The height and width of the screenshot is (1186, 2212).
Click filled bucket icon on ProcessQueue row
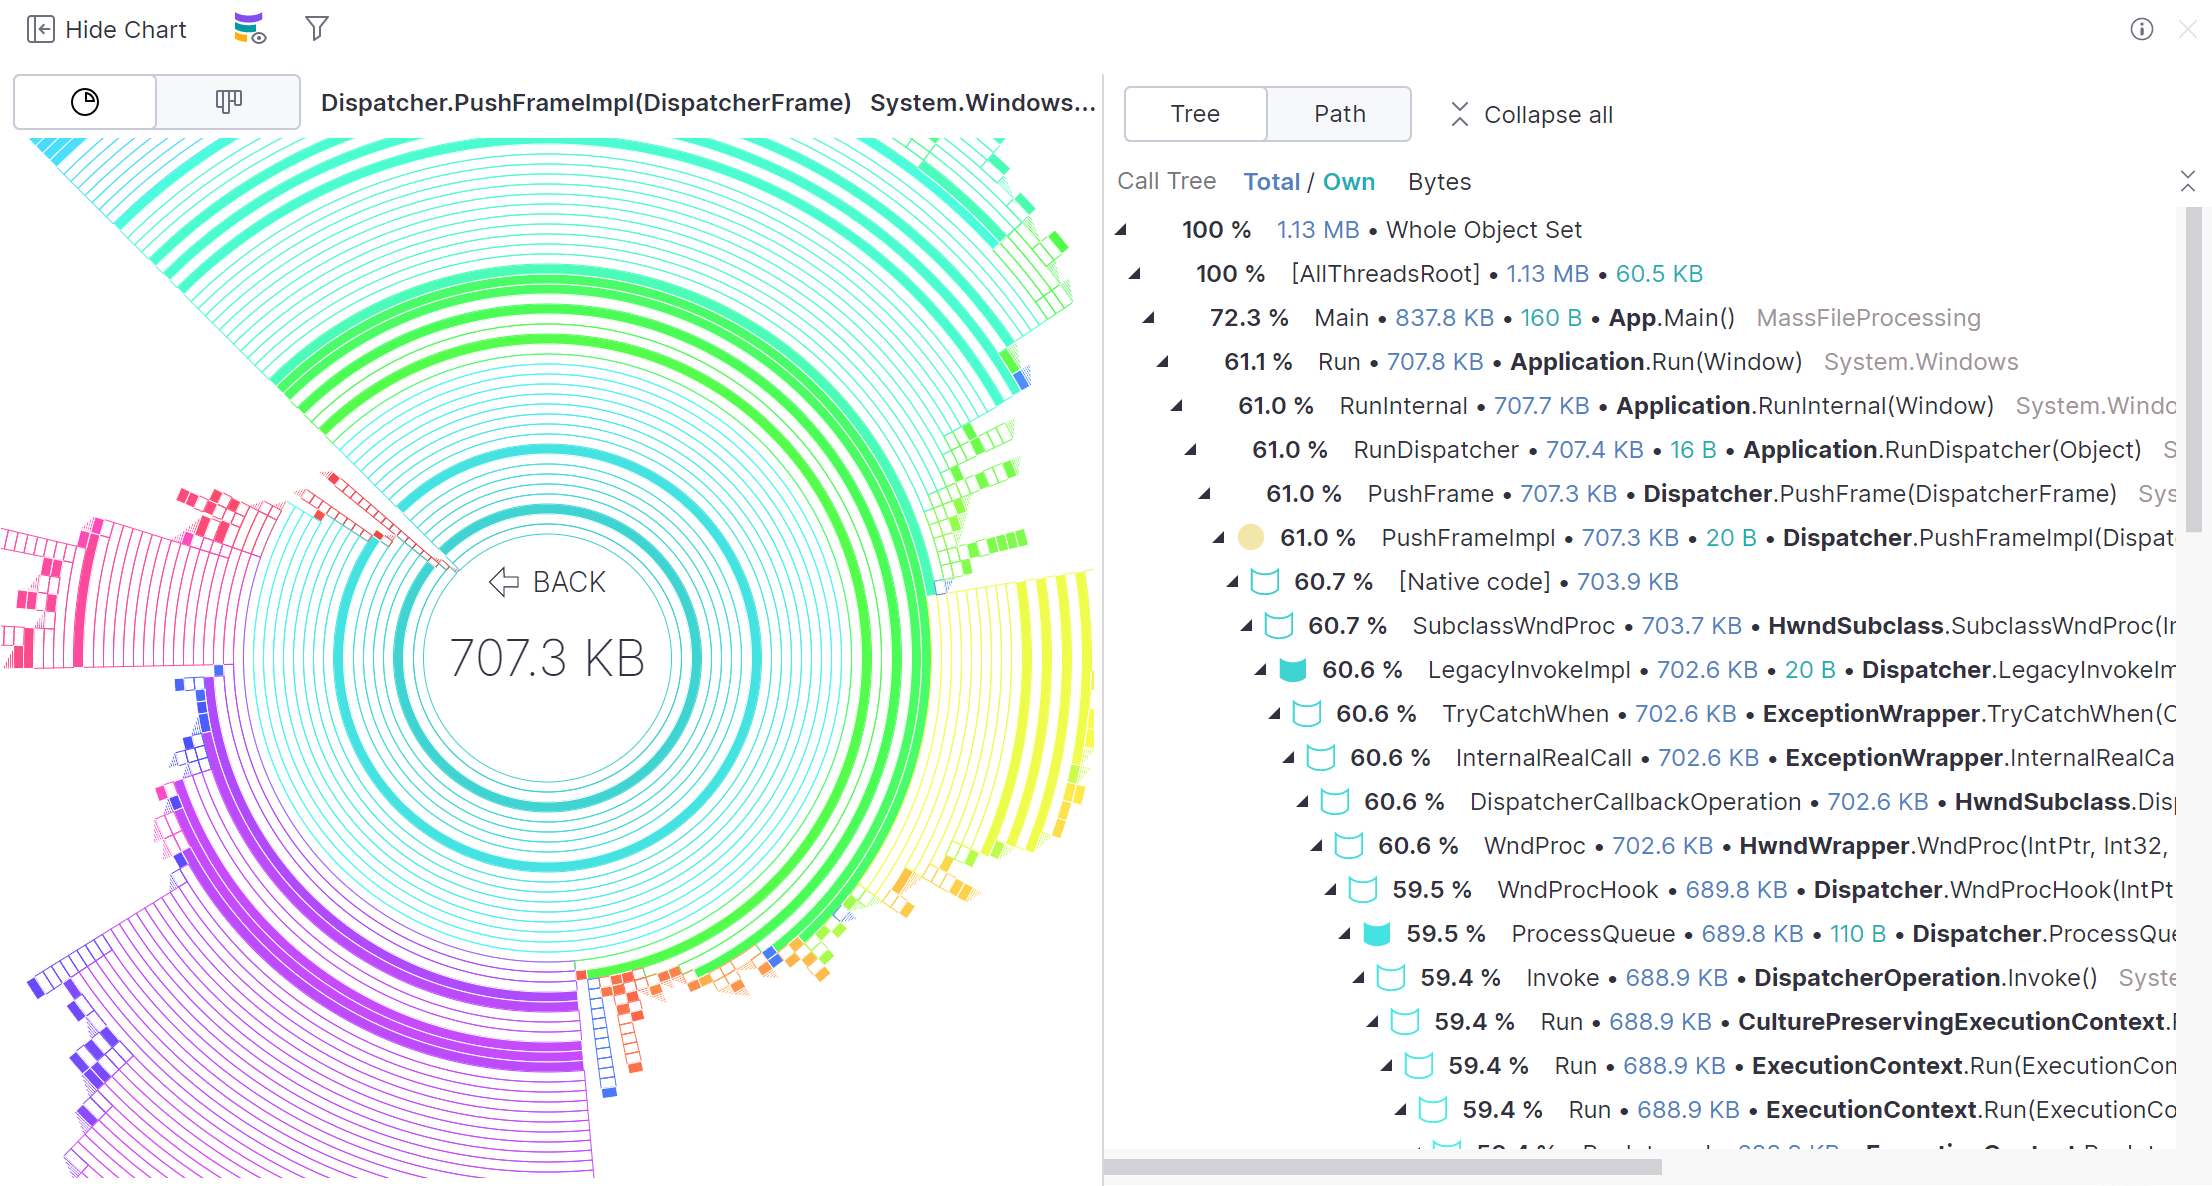[x=1377, y=934]
